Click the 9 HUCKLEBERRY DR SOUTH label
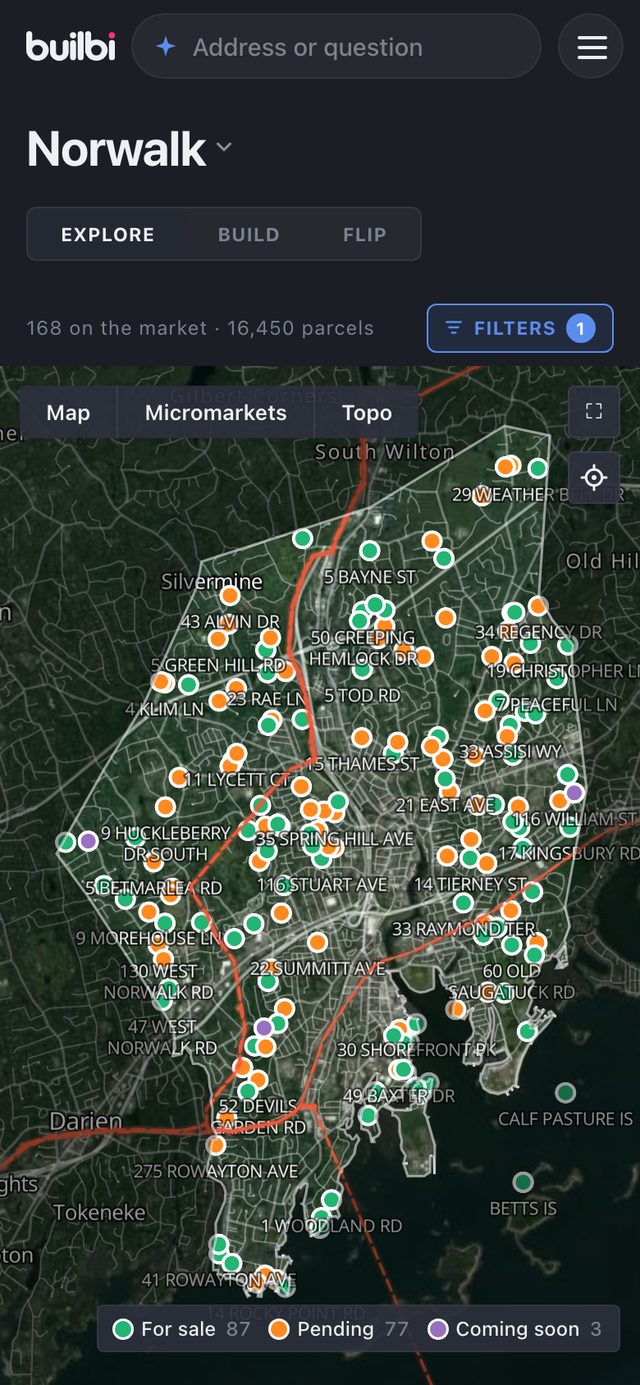Image resolution: width=640 pixels, height=1385 pixels. pyautogui.click(x=166, y=844)
